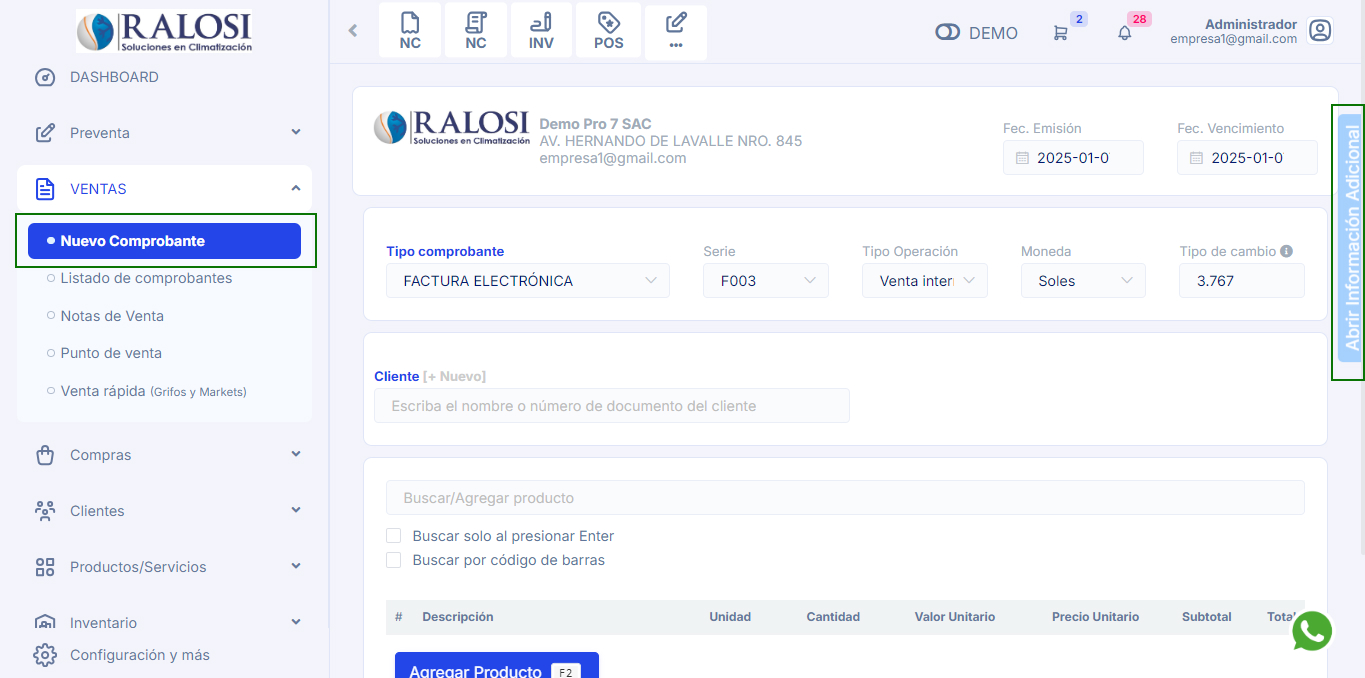Open the POS shortcut icon
This screenshot has height=678, width=1365.
608,31
